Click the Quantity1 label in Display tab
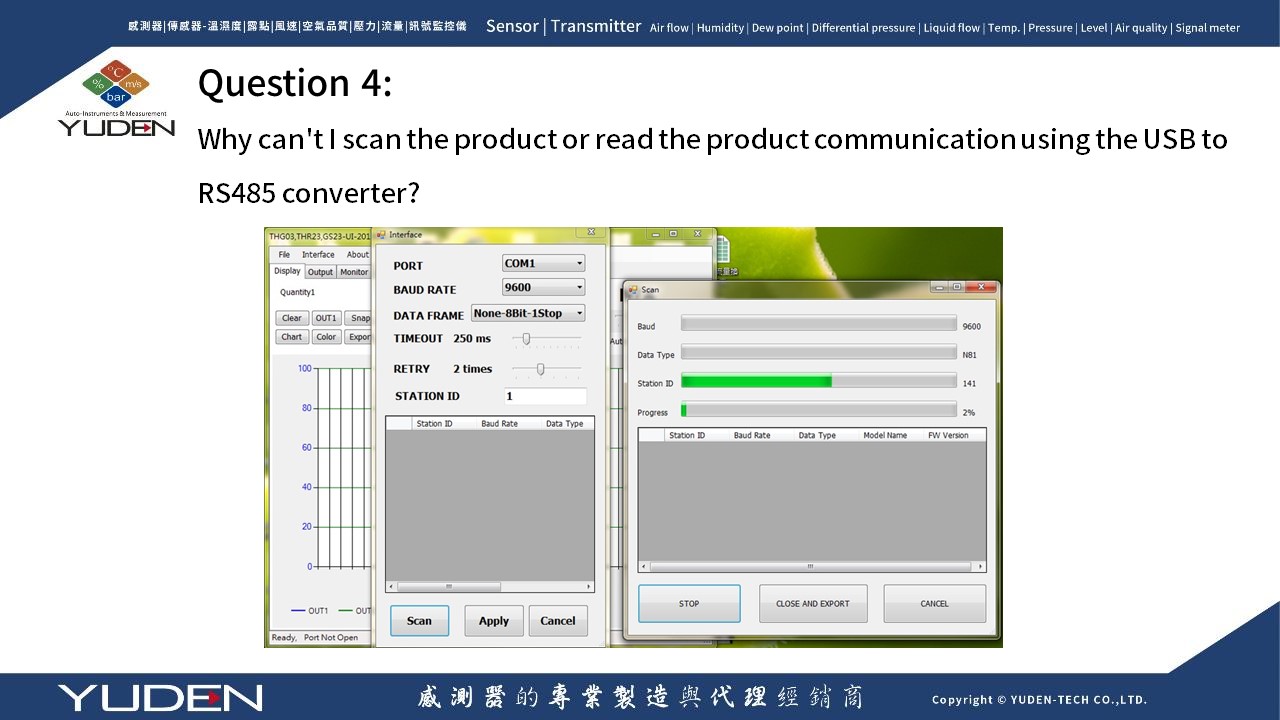 (x=297, y=292)
